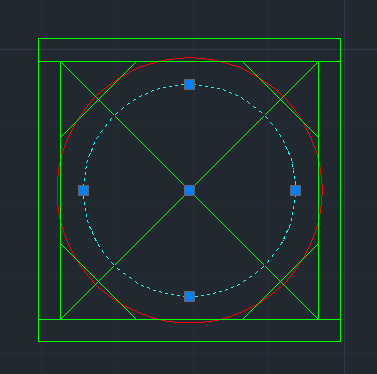Image resolution: width=377 pixels, height=374 pixels.
Task: Click the top quadrant grip of the dashed circle
Action: pyautogui.click(x=189, y=85)
